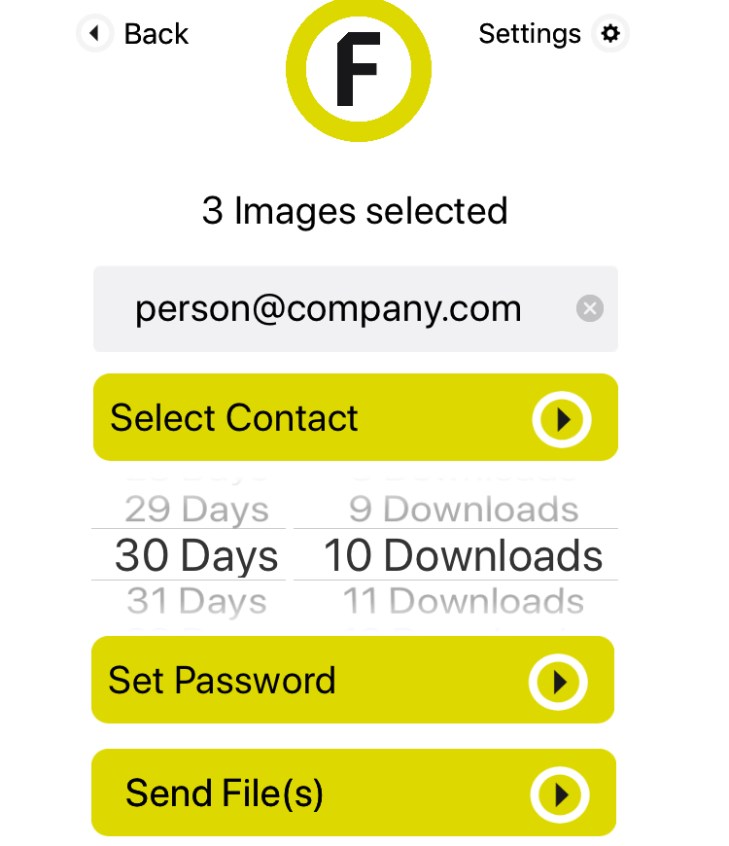
Task: Tap the 10 Downloads selected value
Action: point(463,555)
